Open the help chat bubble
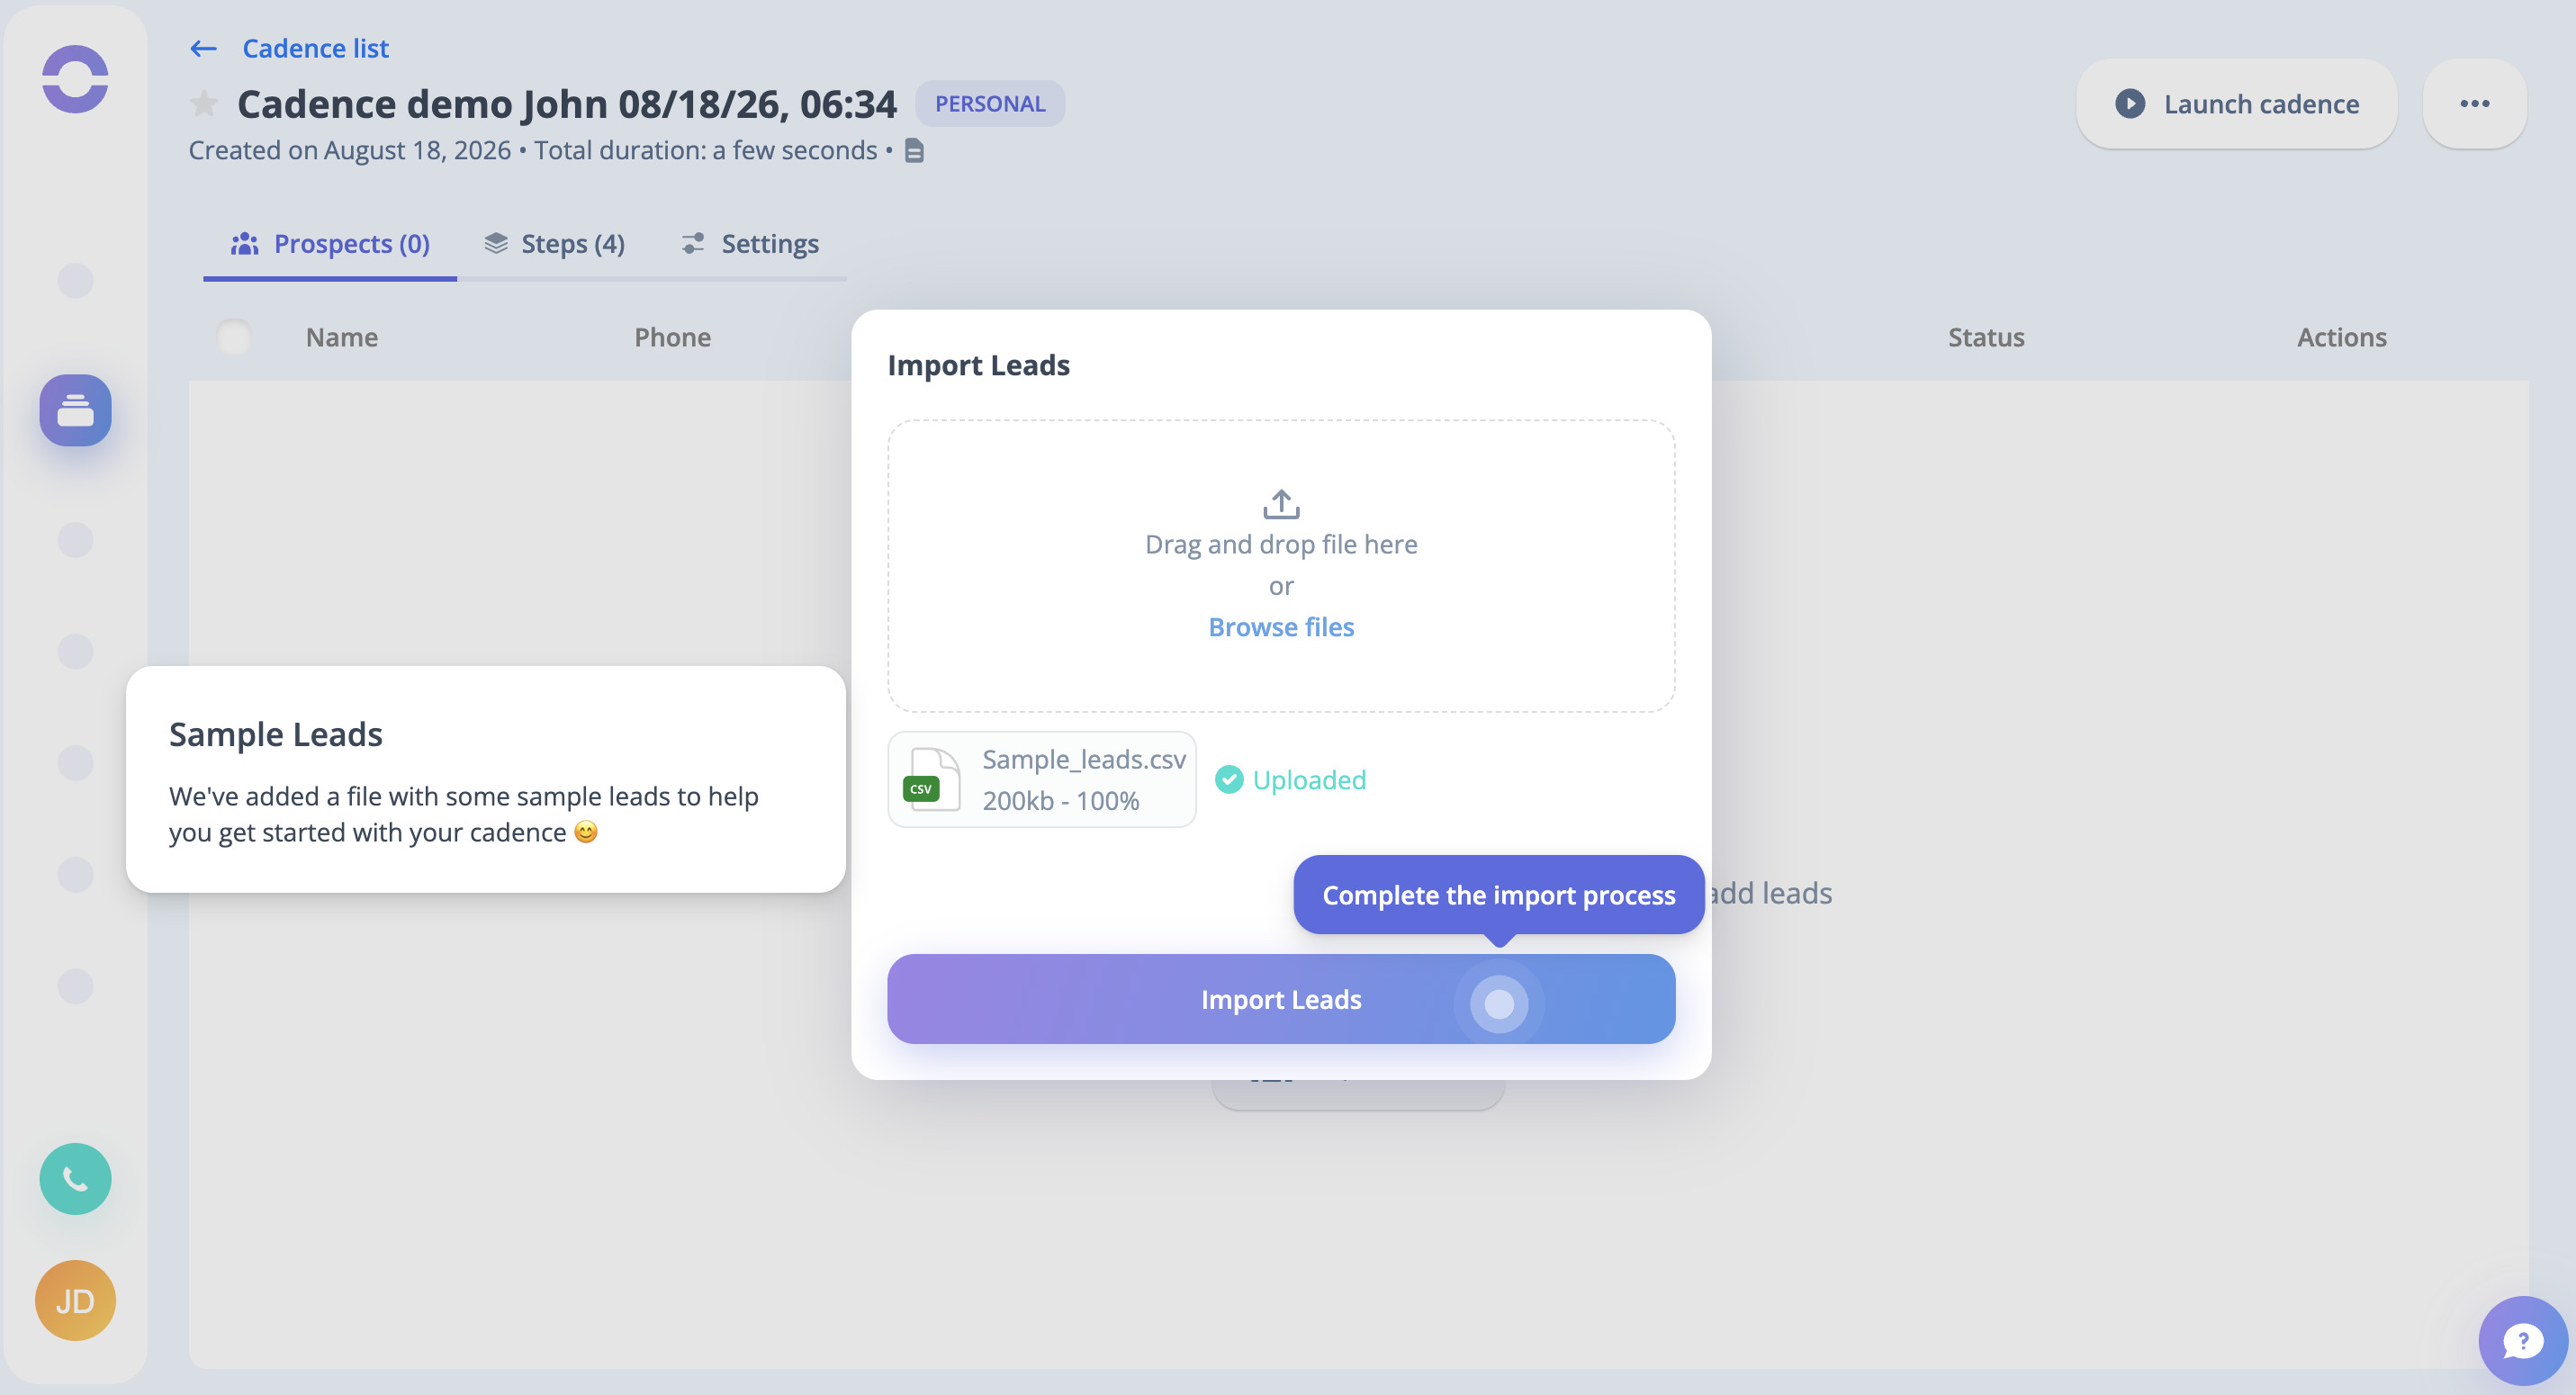Image resolution: width=2576 pixels, height=1395 pixels. point(2522,1341)
